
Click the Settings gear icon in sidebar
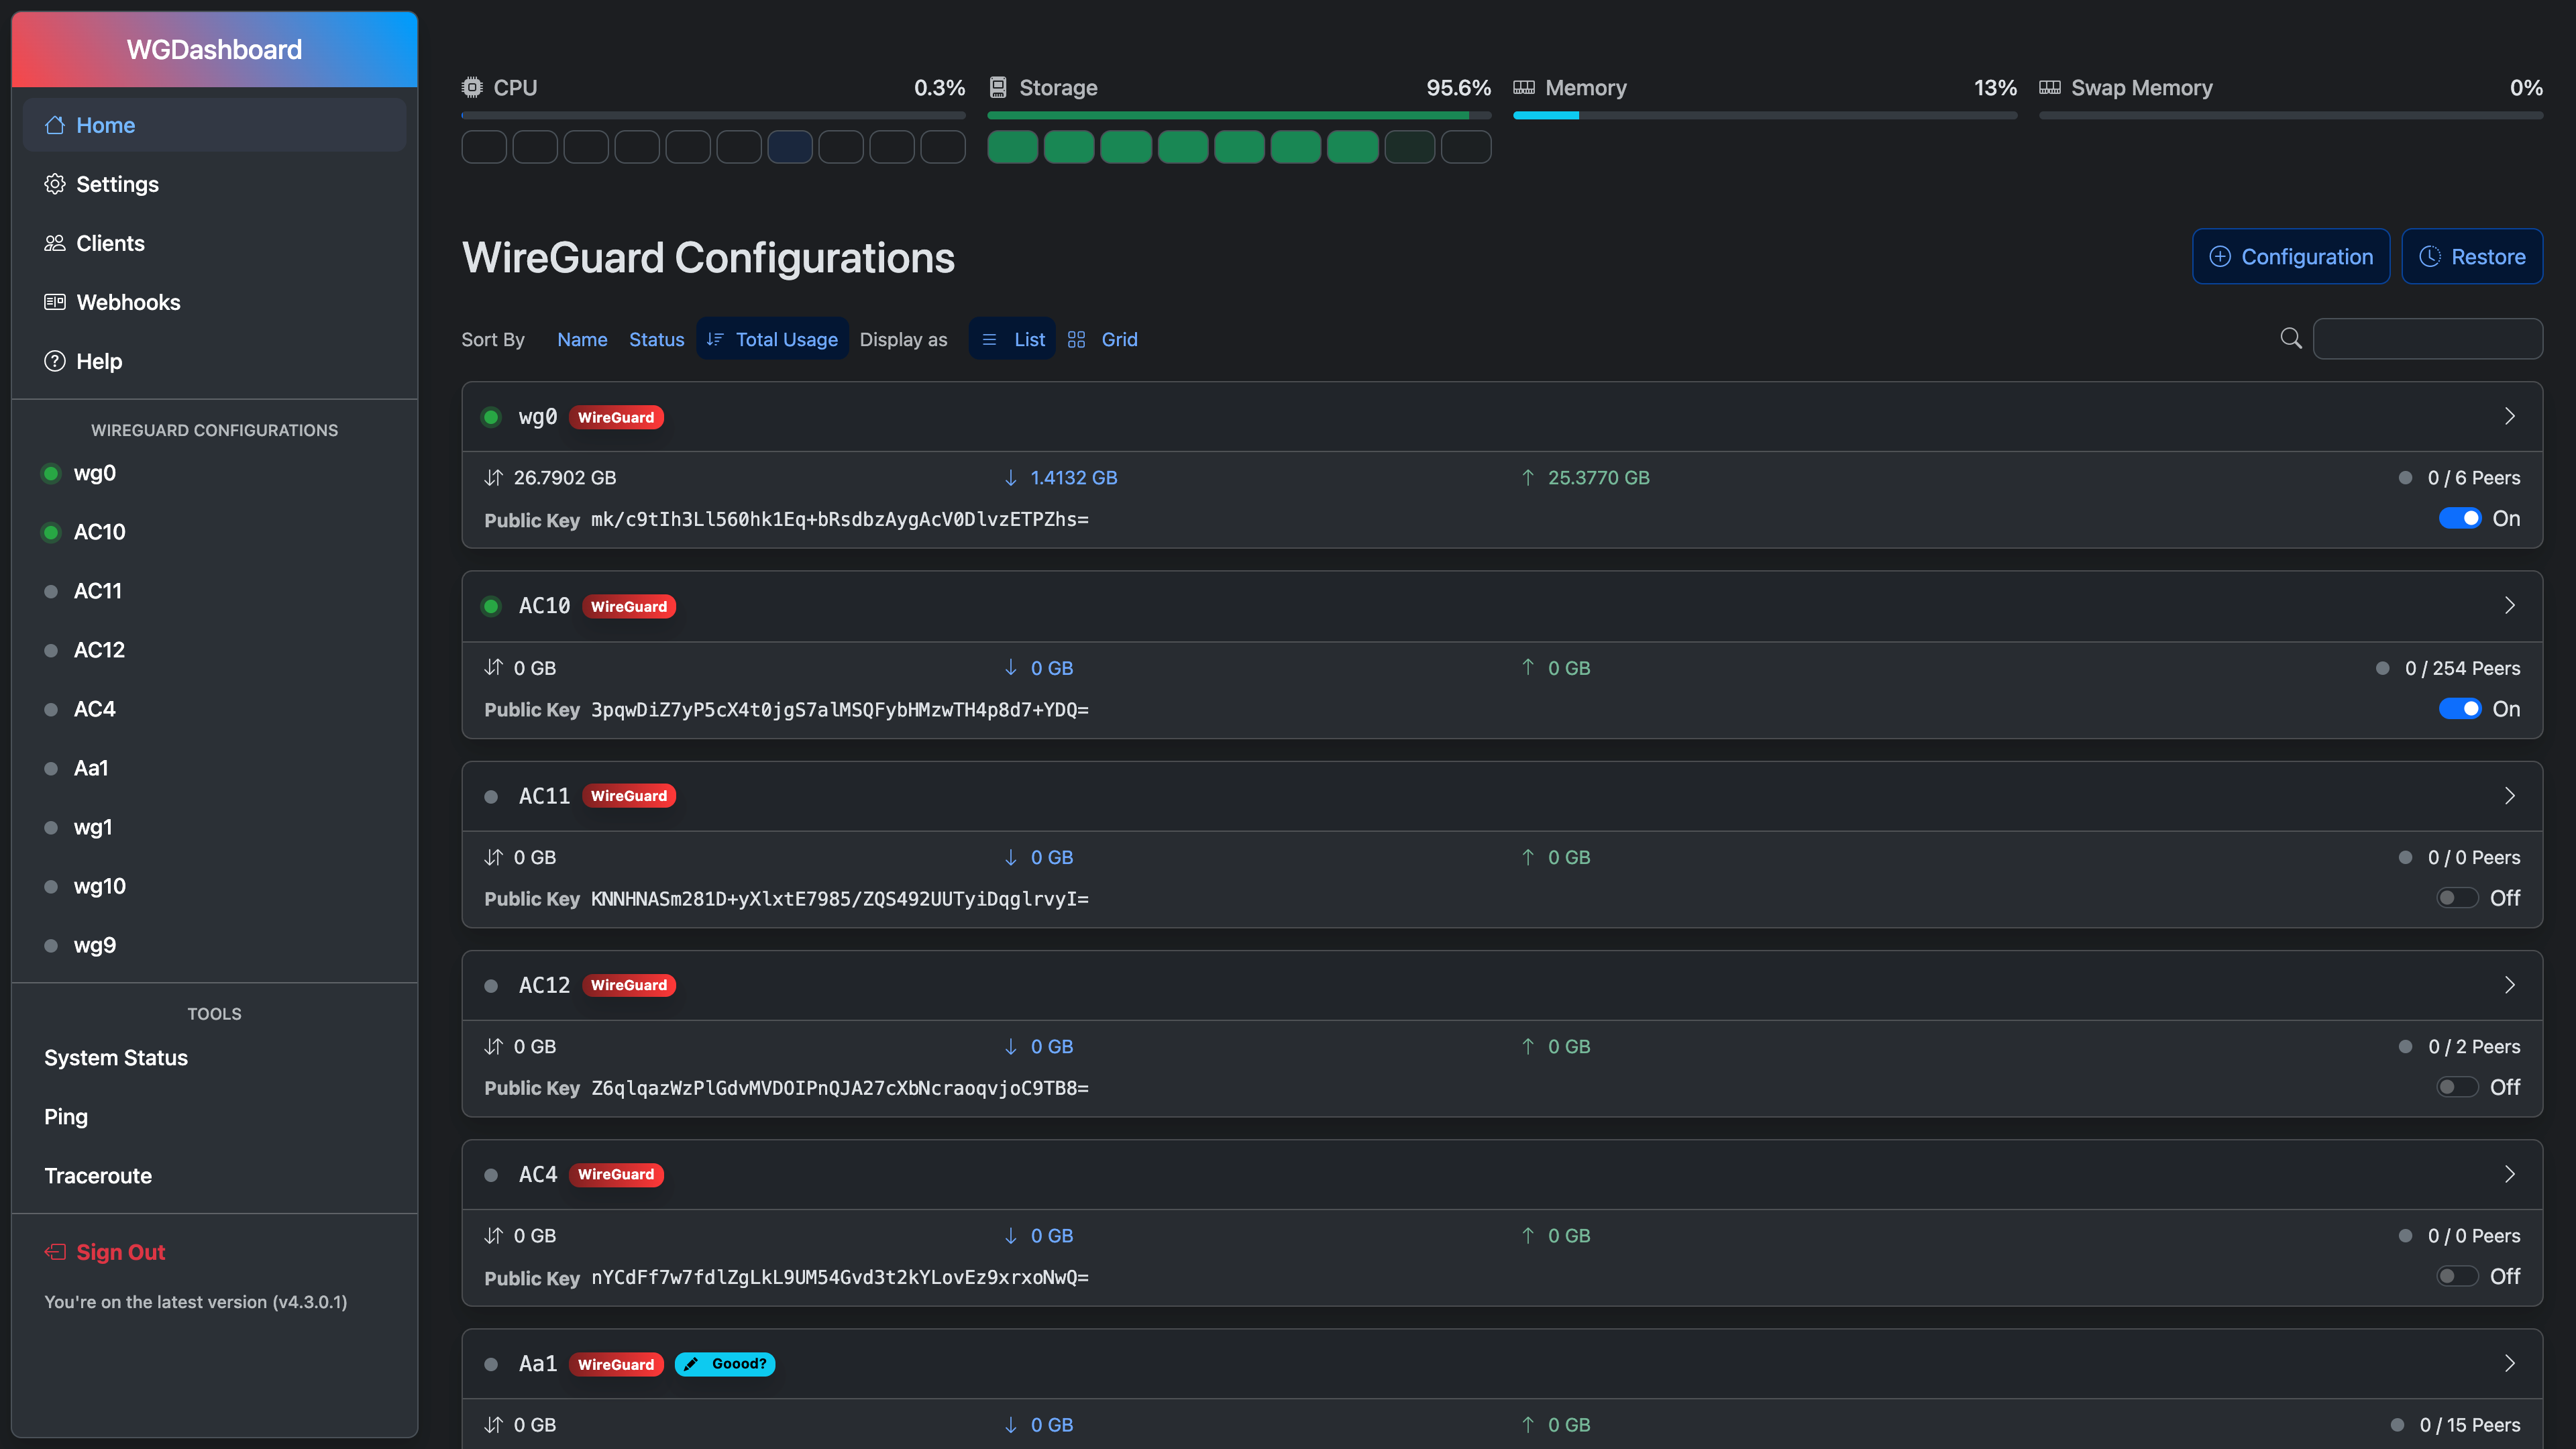coord(55,184)
